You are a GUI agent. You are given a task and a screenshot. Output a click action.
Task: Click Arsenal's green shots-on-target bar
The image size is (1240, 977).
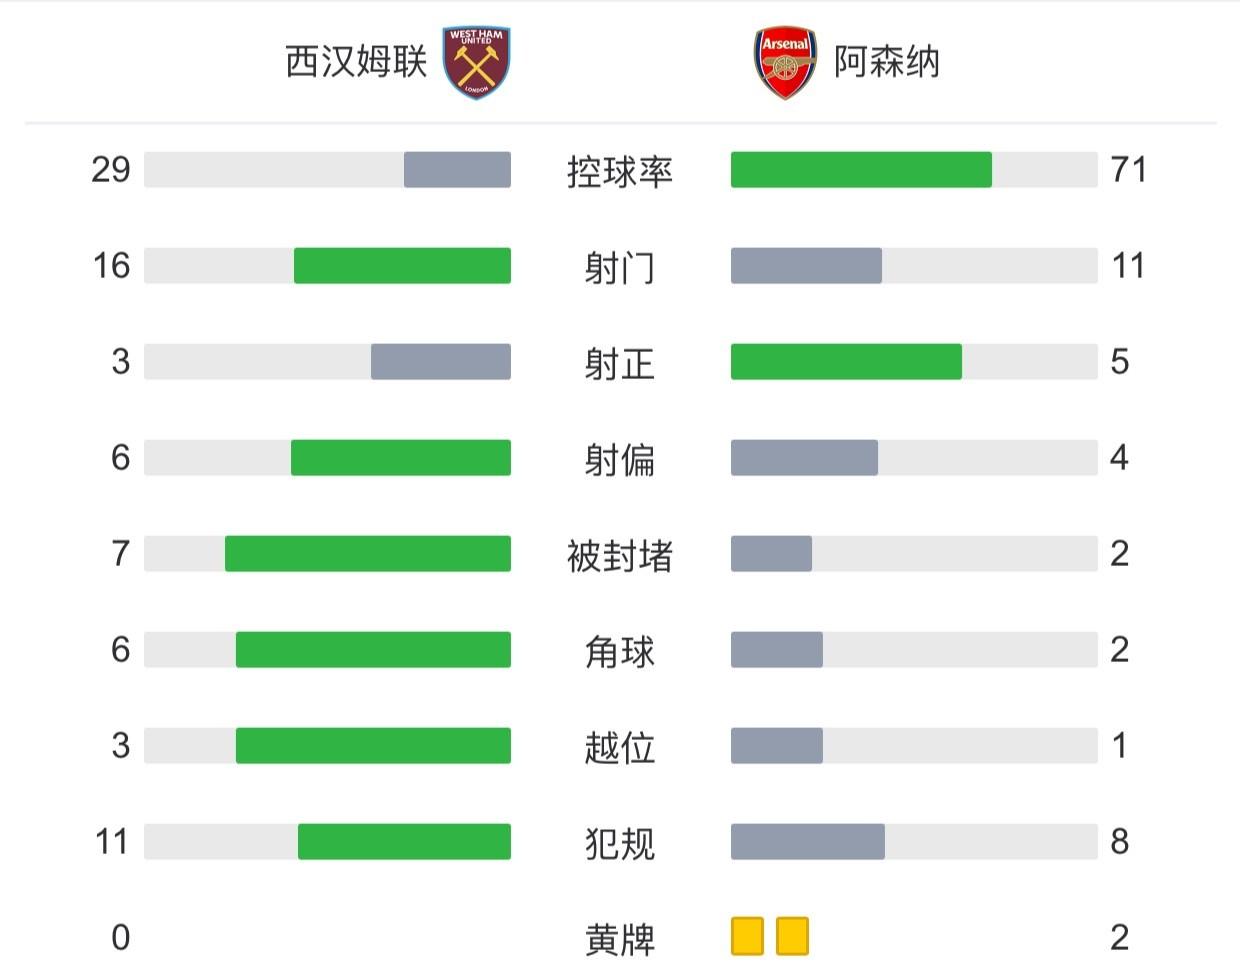(846, 362)
